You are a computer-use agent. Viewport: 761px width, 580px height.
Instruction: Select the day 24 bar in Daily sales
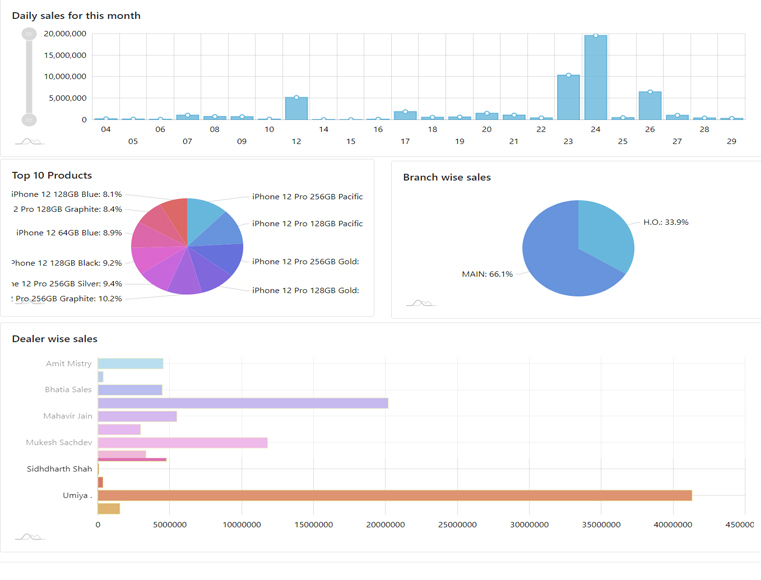(x=596, y=78)
